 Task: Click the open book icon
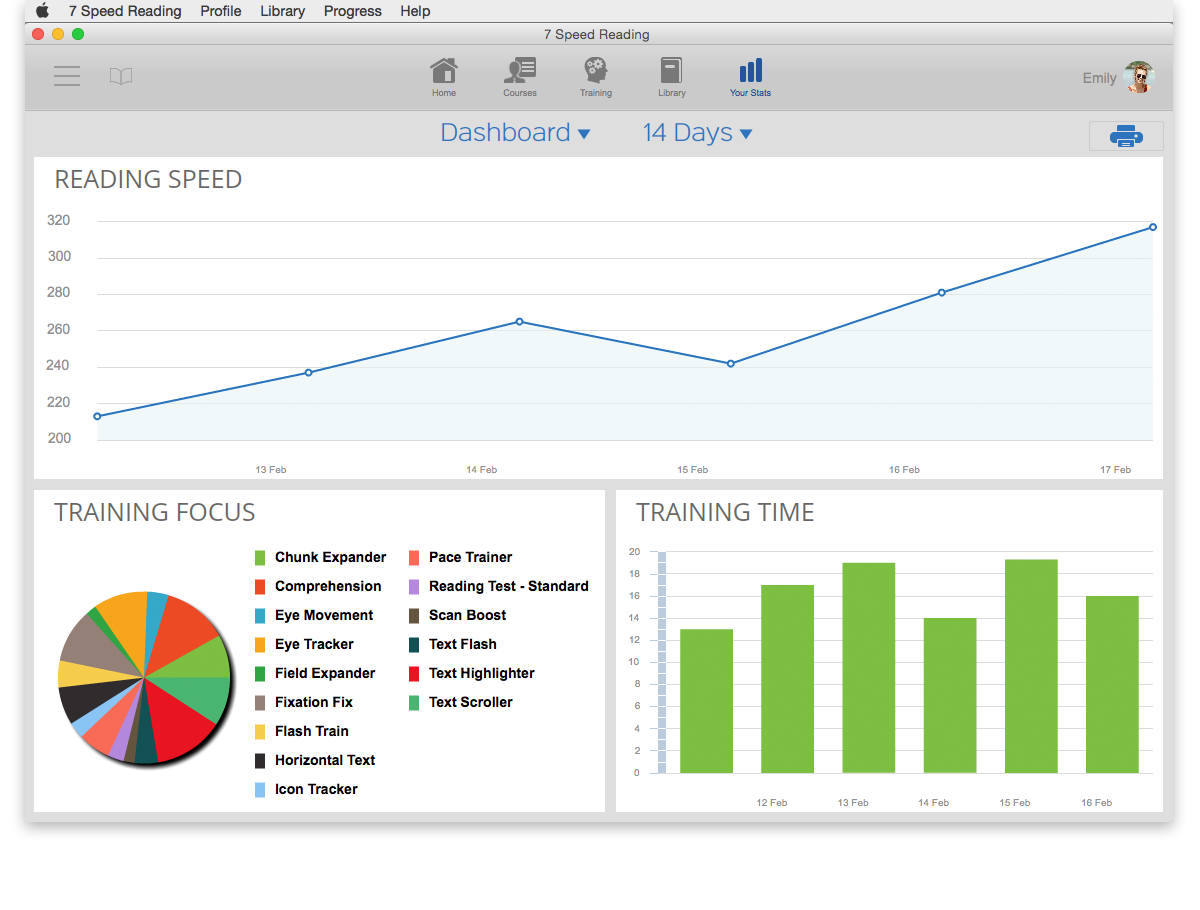tap(121, 76)
